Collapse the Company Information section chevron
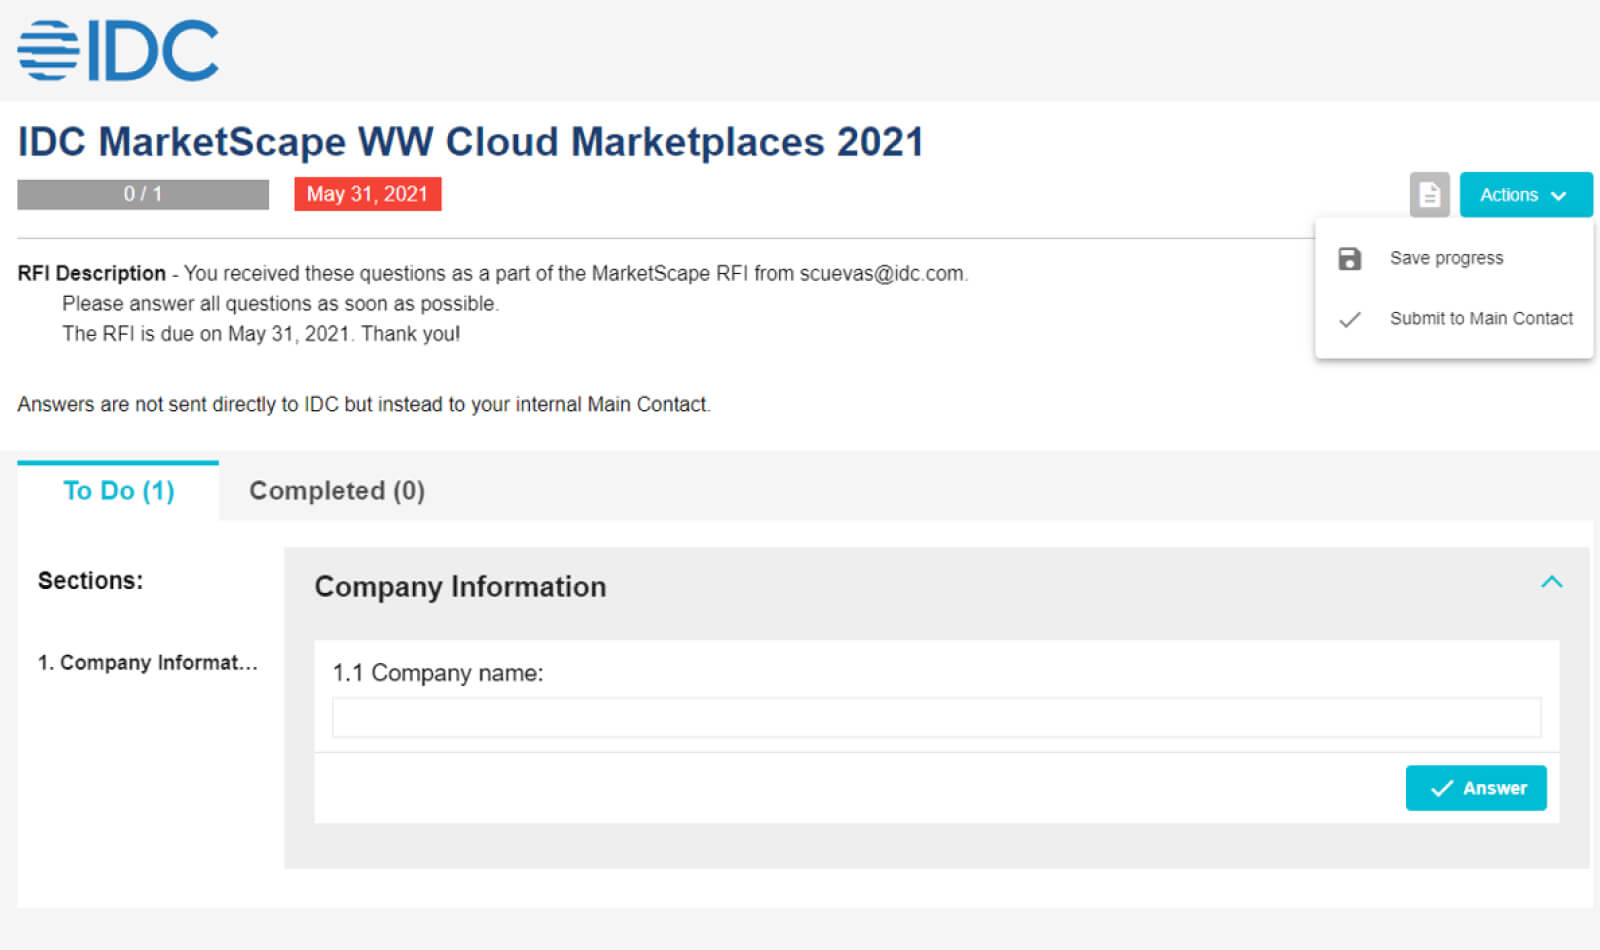The image size is (1600, 950). (1551, 582)
